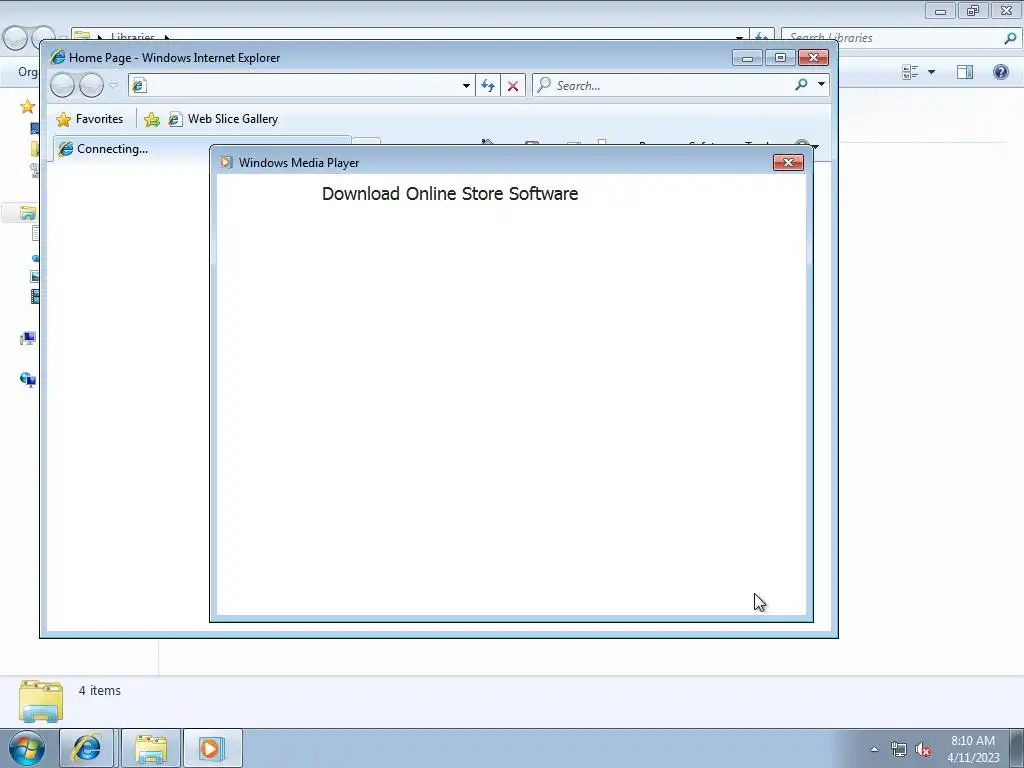Viewport: 1024px width, 768px height.
Task: Click the Internet Explorer Search box
Action: 663,86
